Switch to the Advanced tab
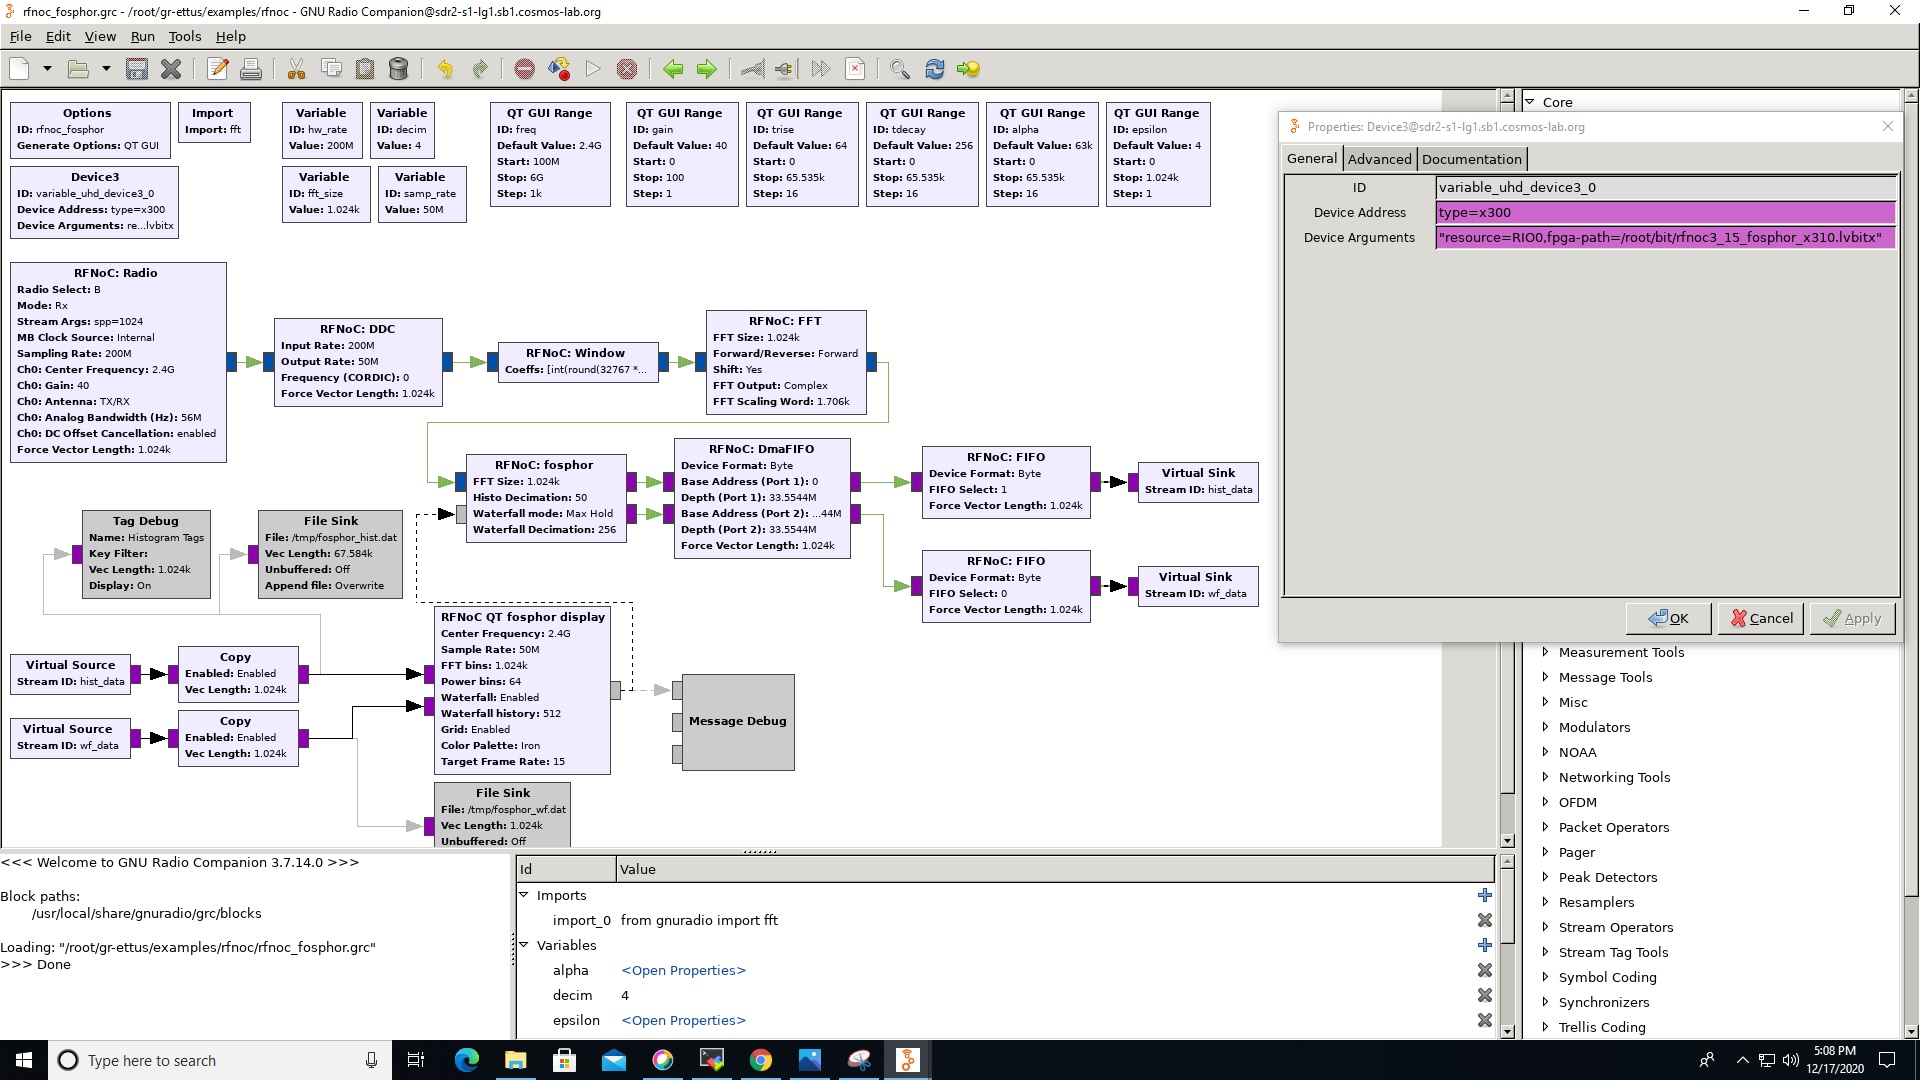Image resolution: width=1920 pixels, height=1080 pixels. (x=1379, y=159)
